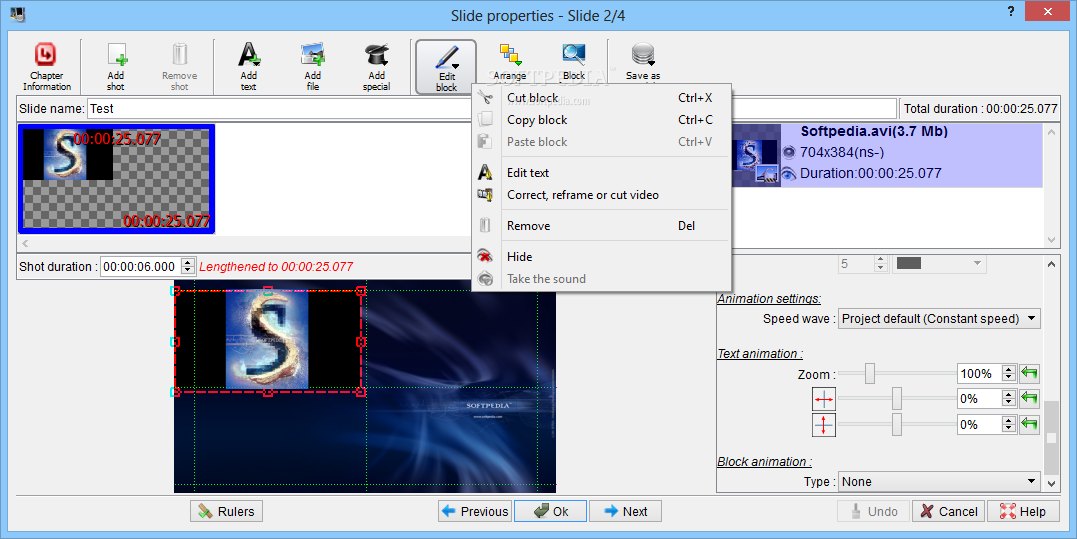1077x539 pixels.
Task: Click the eye icon next to 704x384(ns-)
Action: pos(789,152)
